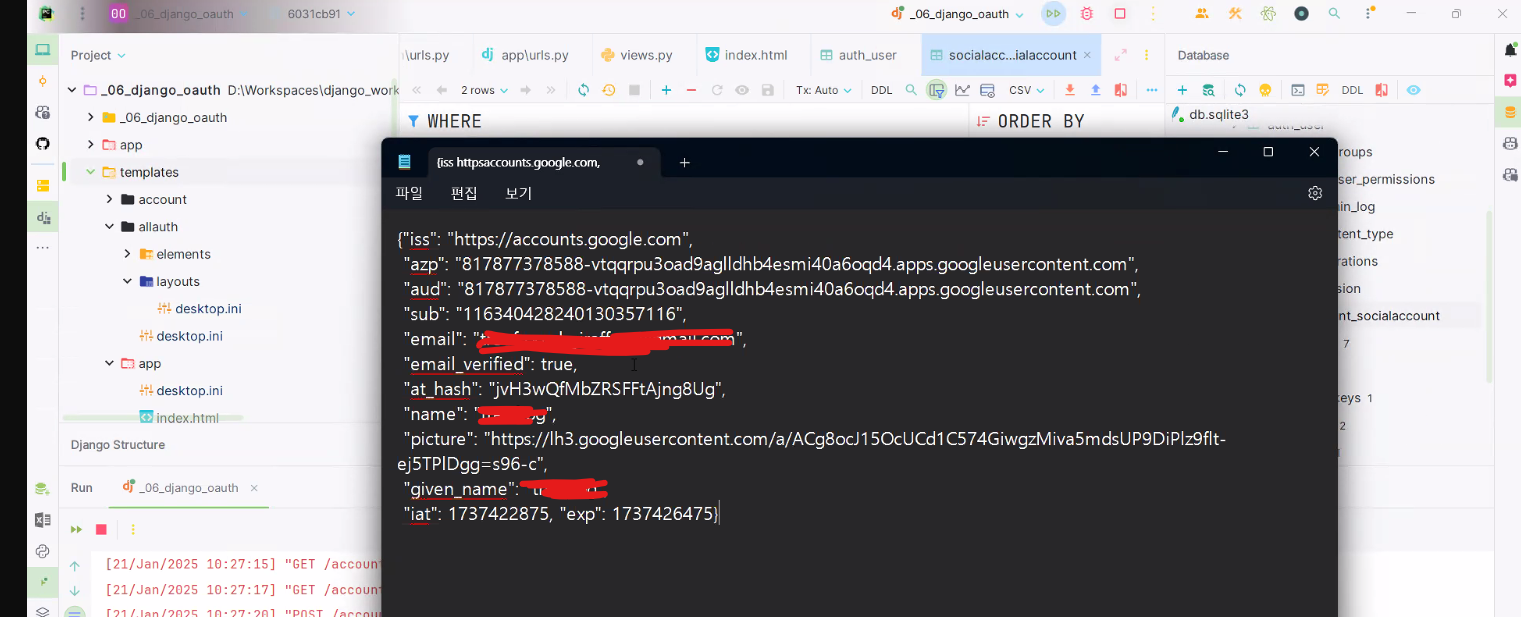The image size is (1521, 617).
Task: Open the Database tool window icon
Action: tap(1510, 112)
